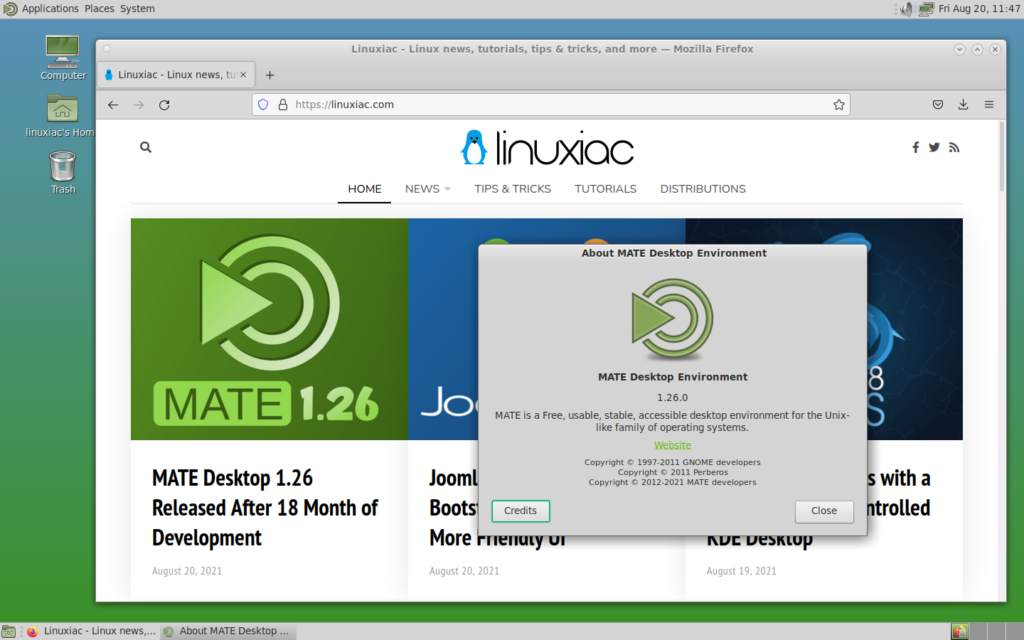
Task: Click the site padlock icon
Action: (x=283, y=104)
